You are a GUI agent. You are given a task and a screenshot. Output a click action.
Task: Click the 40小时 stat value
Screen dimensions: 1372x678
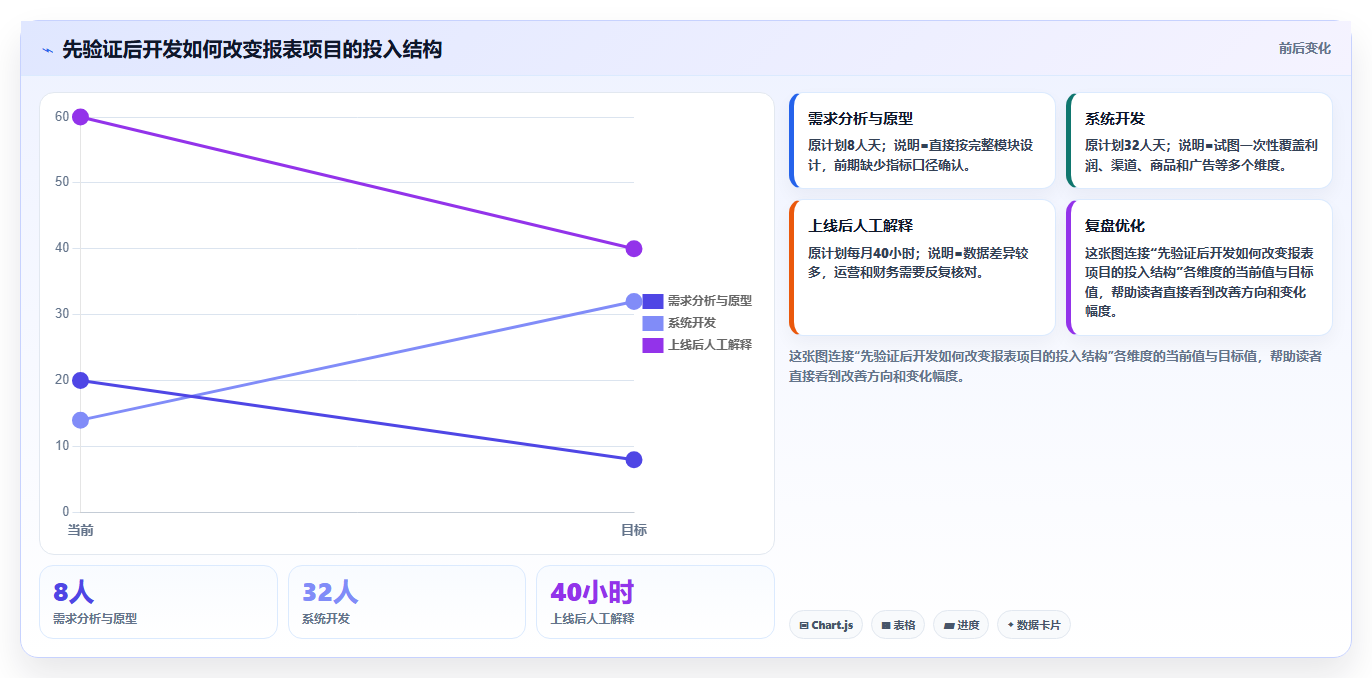point(592,592)
